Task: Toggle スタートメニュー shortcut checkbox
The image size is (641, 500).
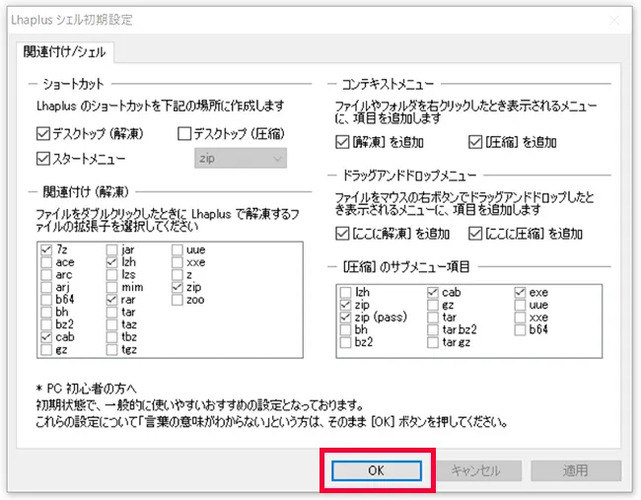Action: point(43,158)
